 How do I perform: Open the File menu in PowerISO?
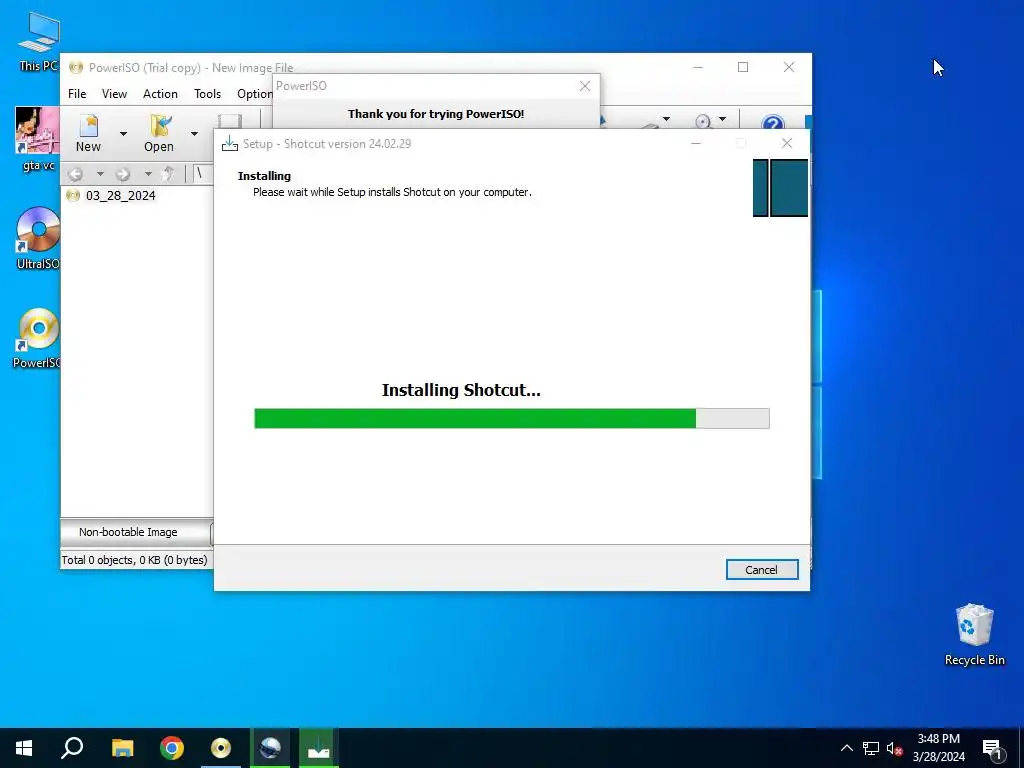tap(77, 93)
